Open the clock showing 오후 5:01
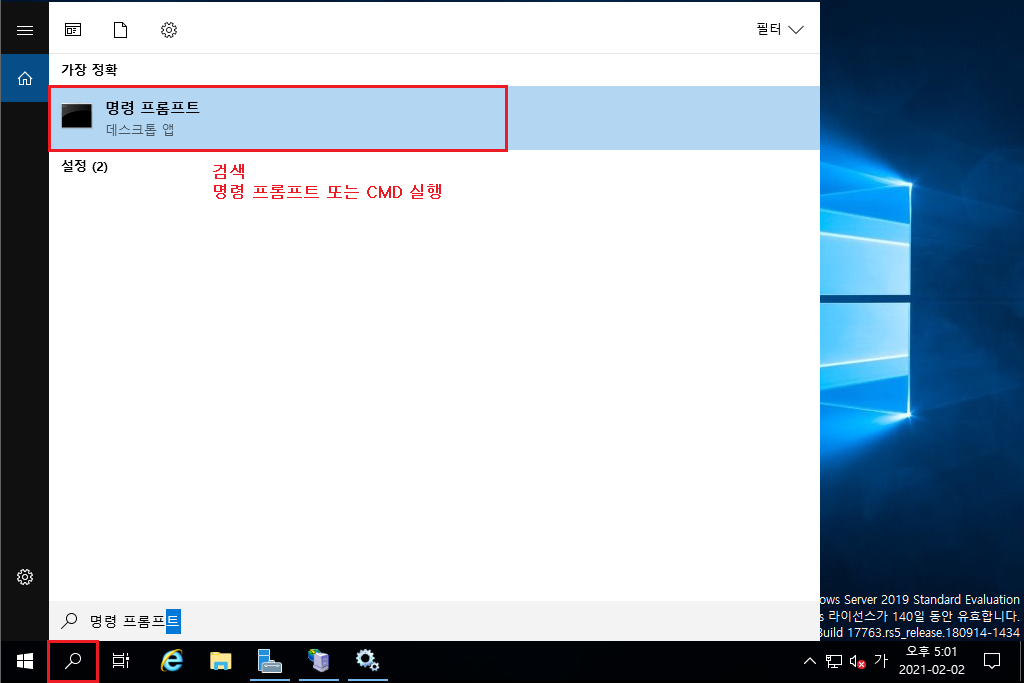Image resolution: width=1024 pixels, height=683 pixels. 931,661
